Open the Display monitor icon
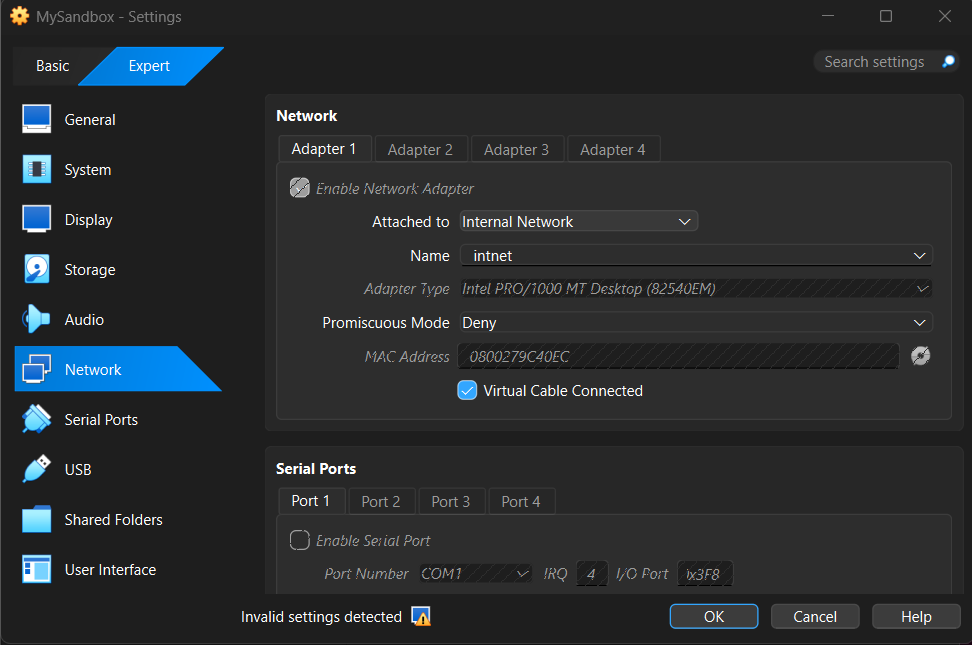 tap(37, 219)
